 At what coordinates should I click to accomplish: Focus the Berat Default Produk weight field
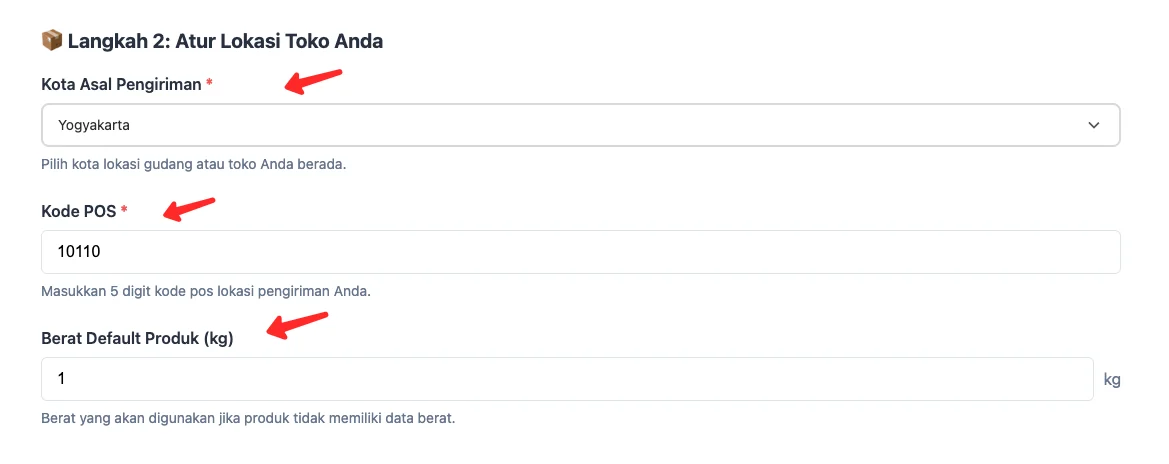coord(566,379)
